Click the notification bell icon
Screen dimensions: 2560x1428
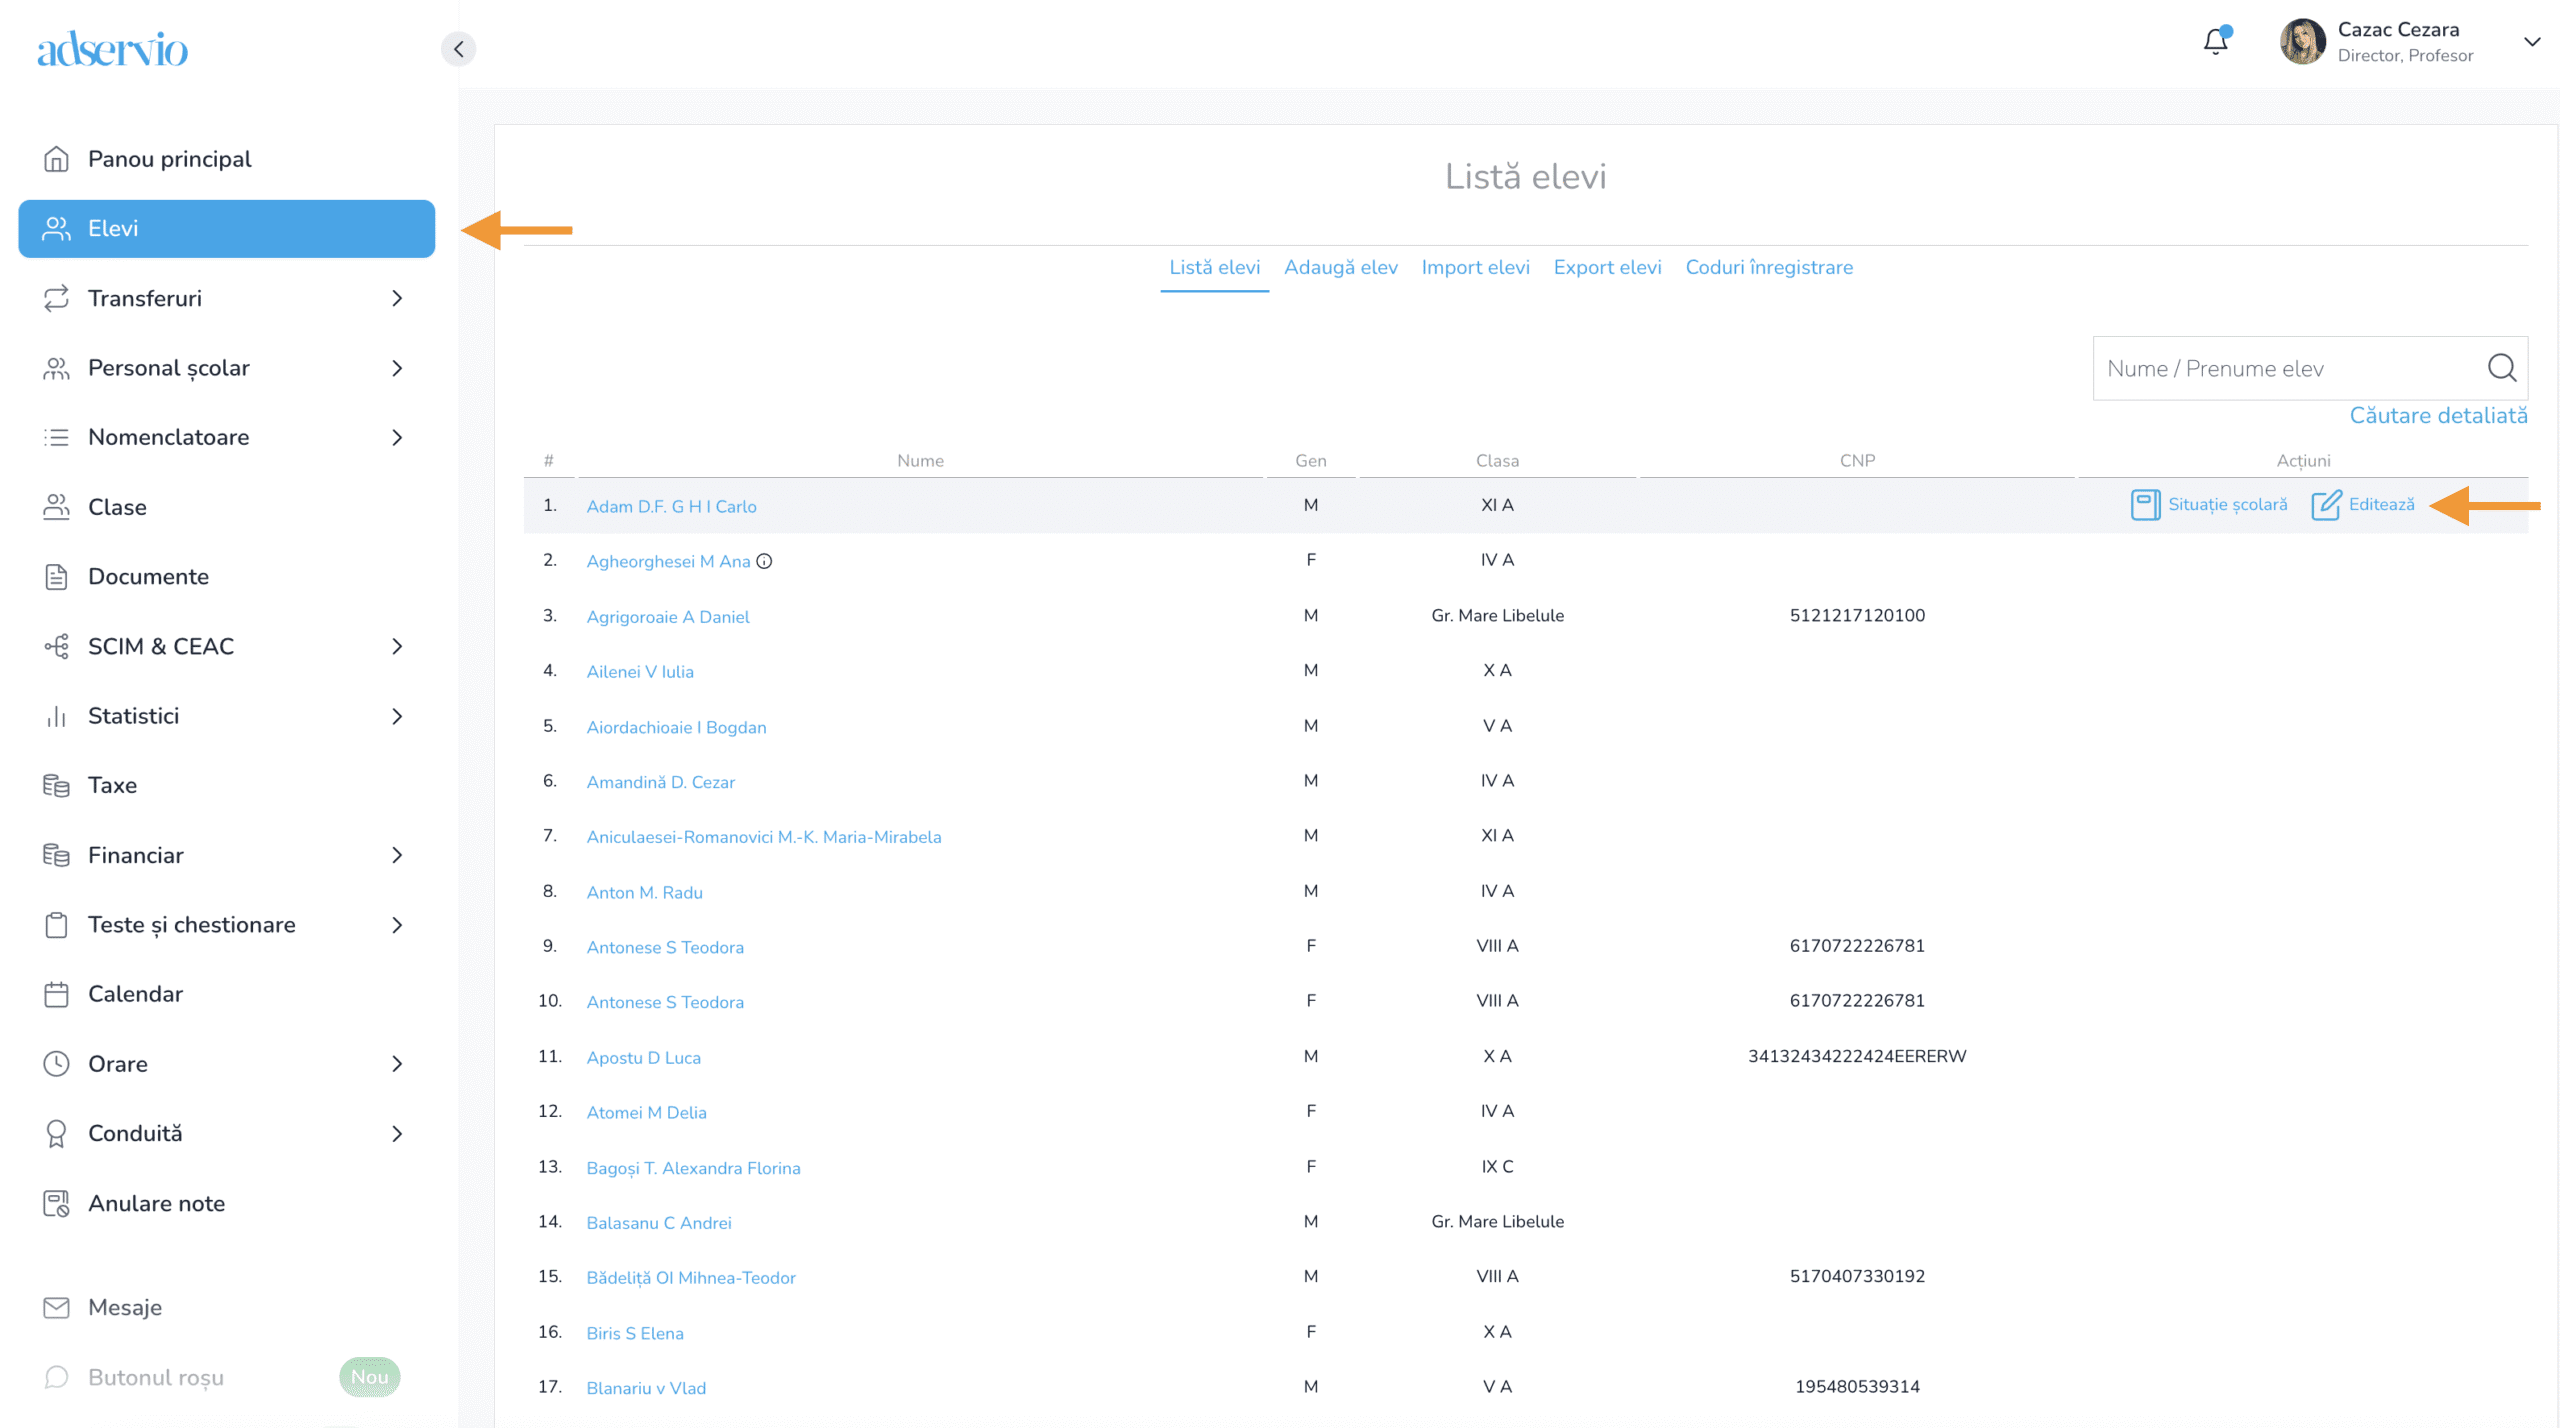2215,42
